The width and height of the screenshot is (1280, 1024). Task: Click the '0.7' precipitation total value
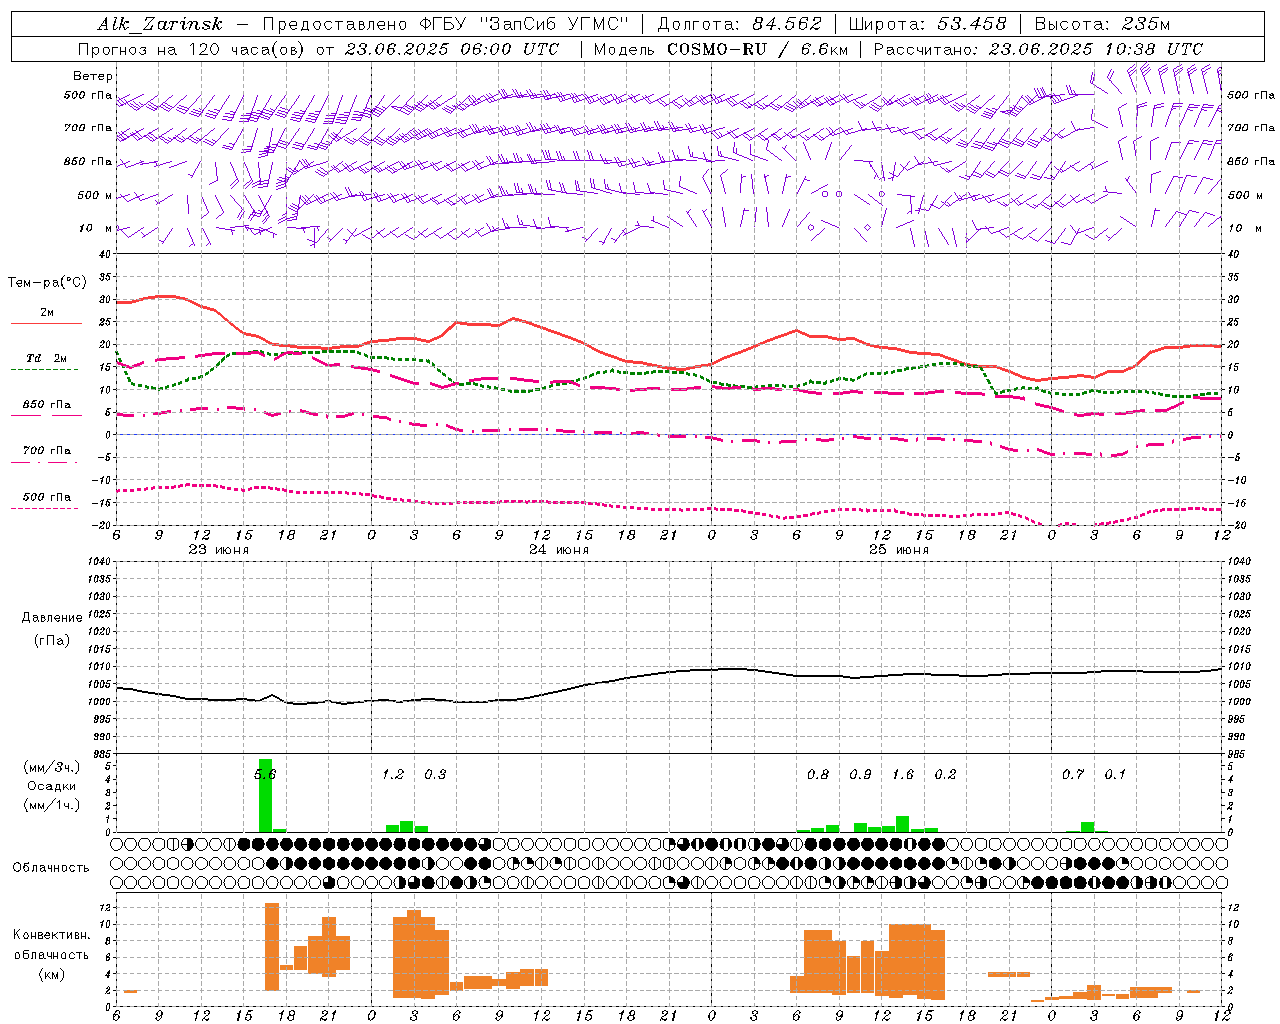(x=1073, y=774)
